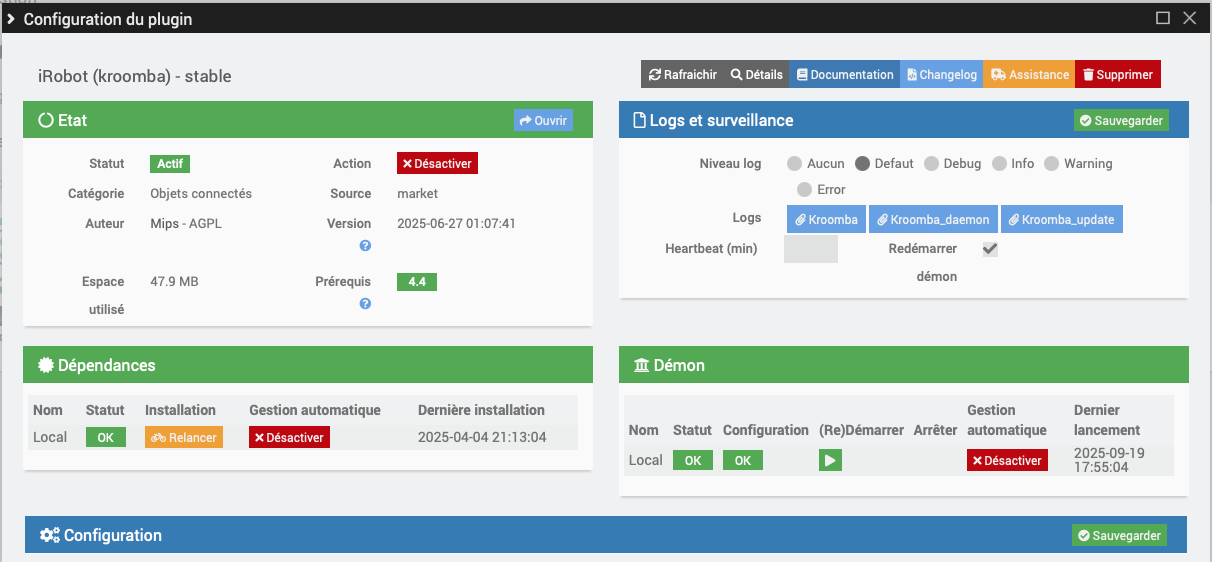Click Désactiver in the Dépendances row

[x=289, y=437]
